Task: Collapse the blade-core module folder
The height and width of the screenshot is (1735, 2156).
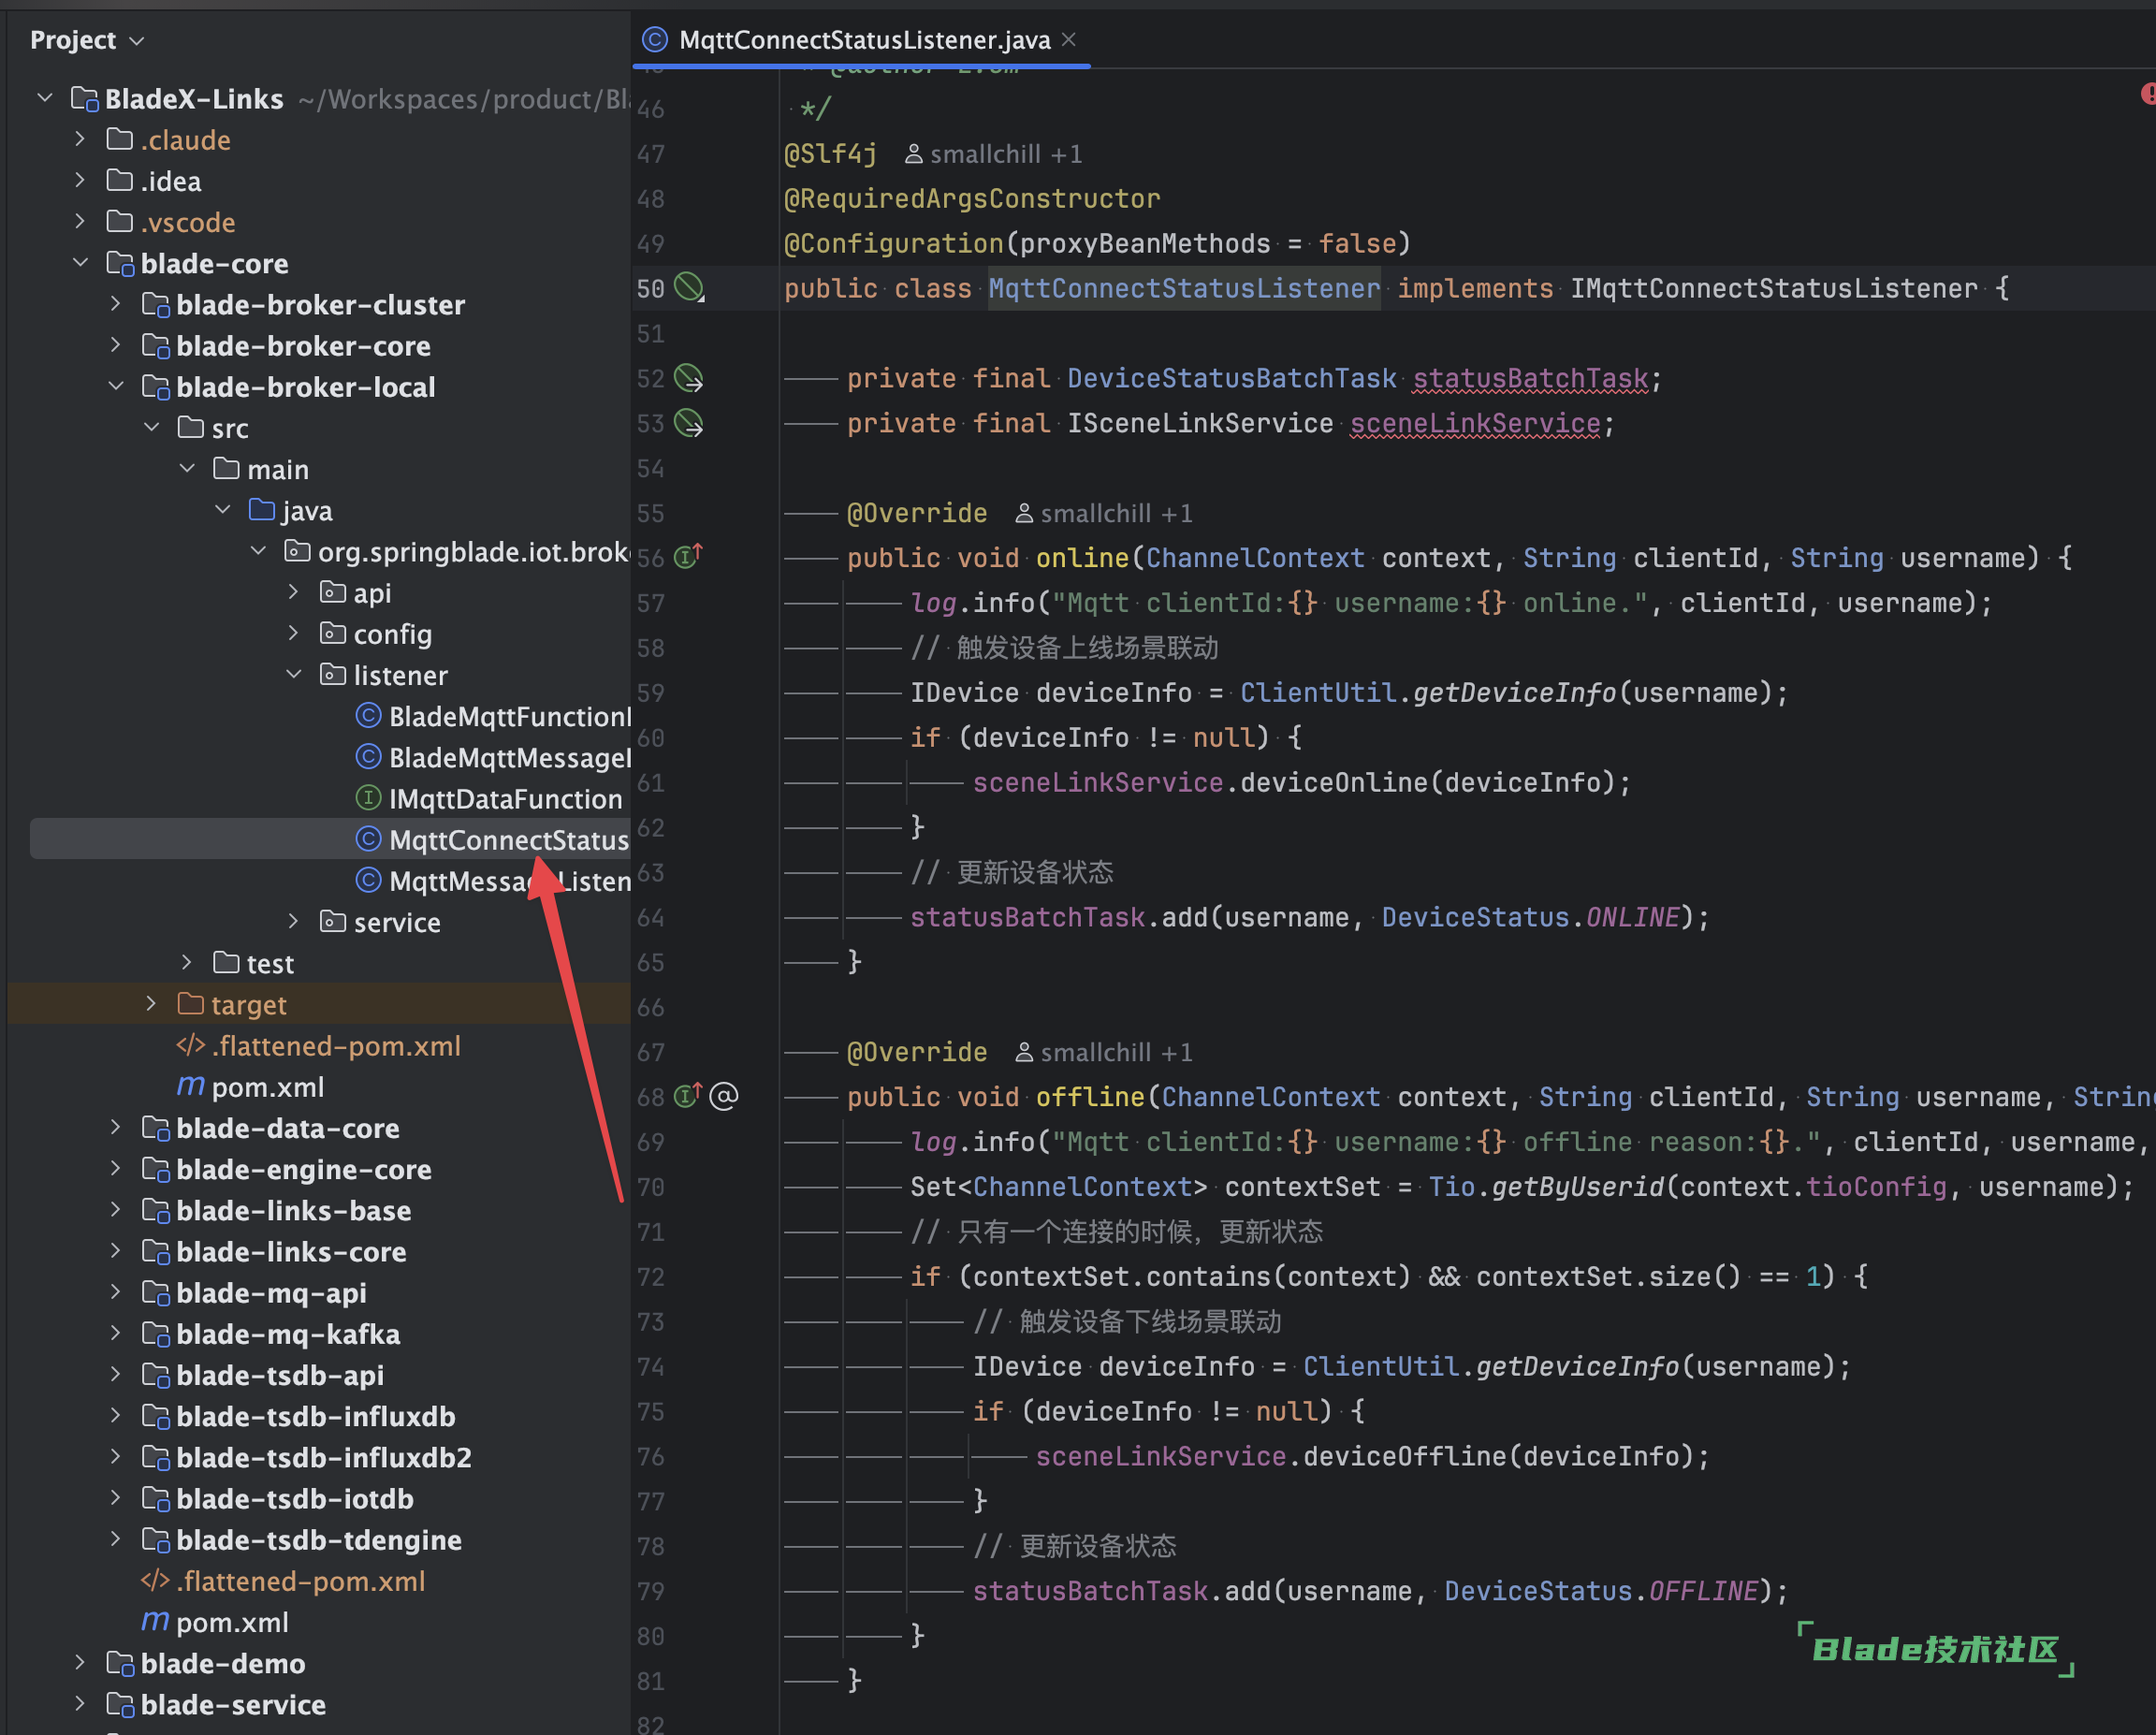Action: (x=81, y=263)
